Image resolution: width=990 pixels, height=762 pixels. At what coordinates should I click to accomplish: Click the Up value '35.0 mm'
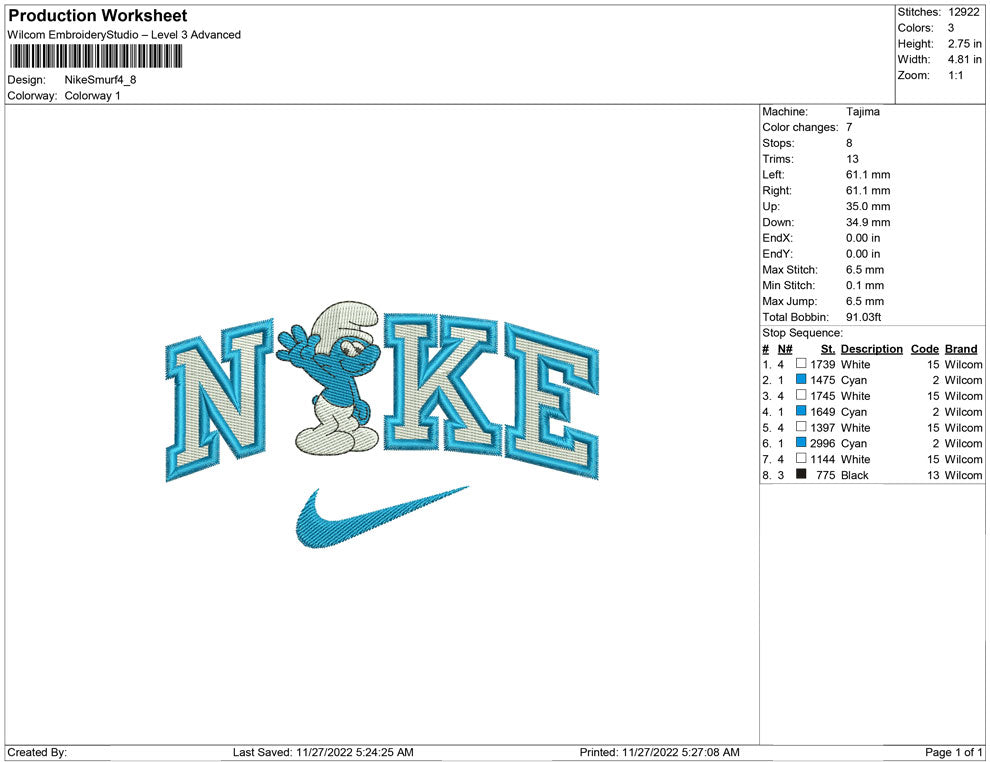[x=868, y=206]
